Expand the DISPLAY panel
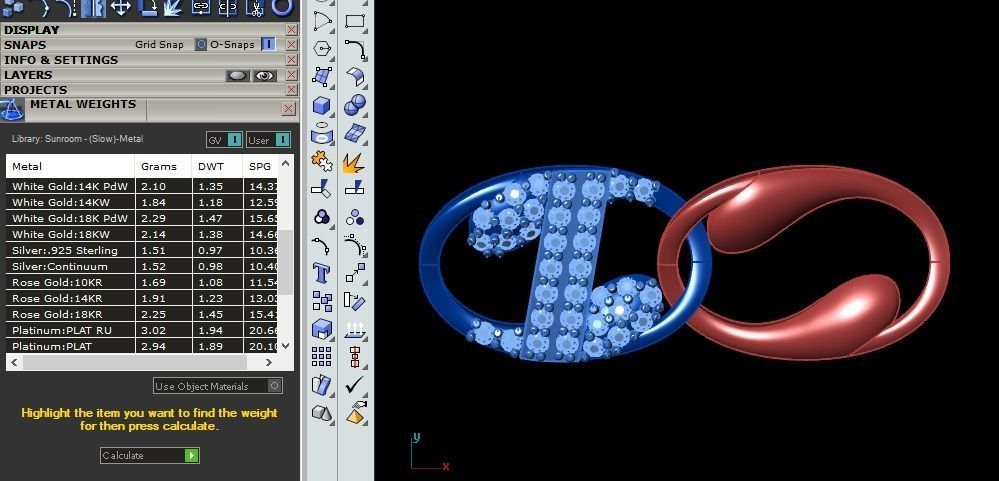 click(x=32, y=30)
